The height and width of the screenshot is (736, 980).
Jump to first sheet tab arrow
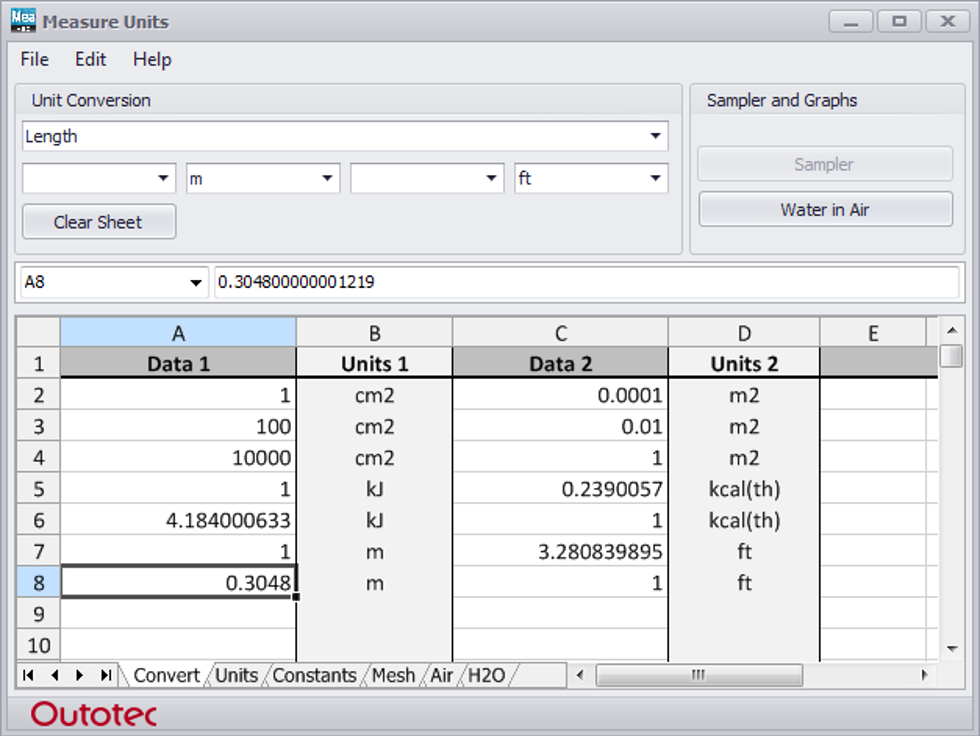28,675
